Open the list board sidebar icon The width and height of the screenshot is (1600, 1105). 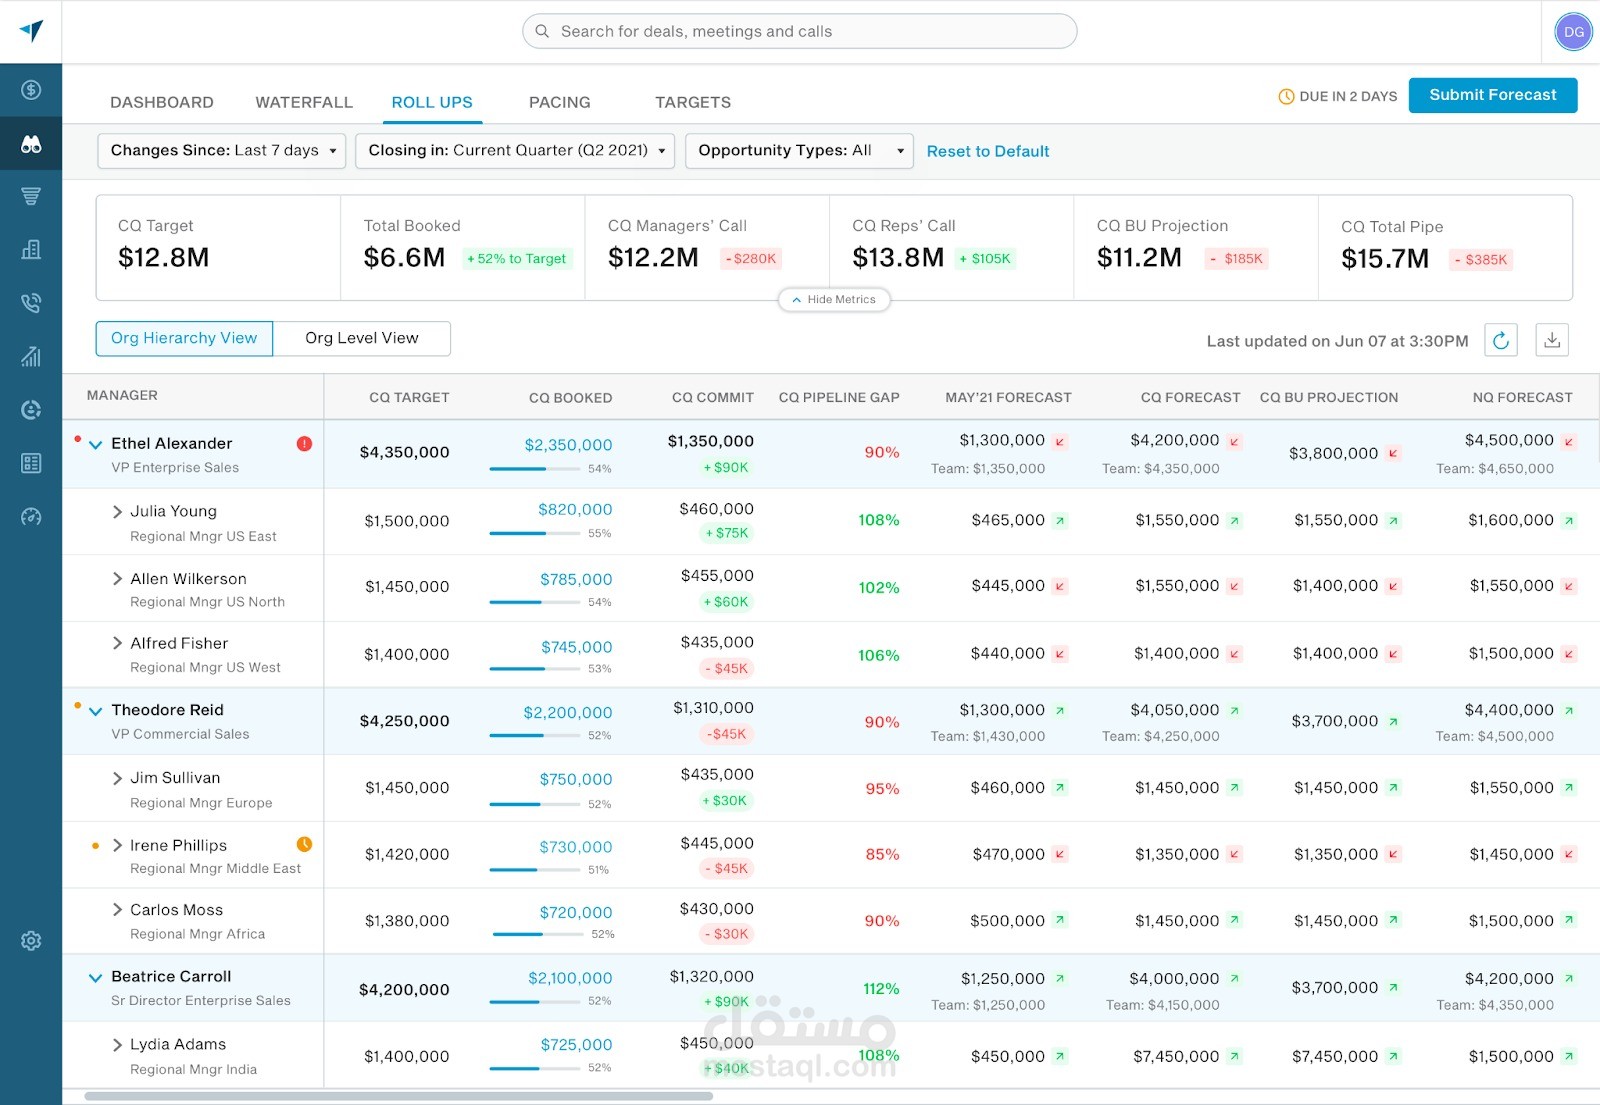click(x=31, y=463)
